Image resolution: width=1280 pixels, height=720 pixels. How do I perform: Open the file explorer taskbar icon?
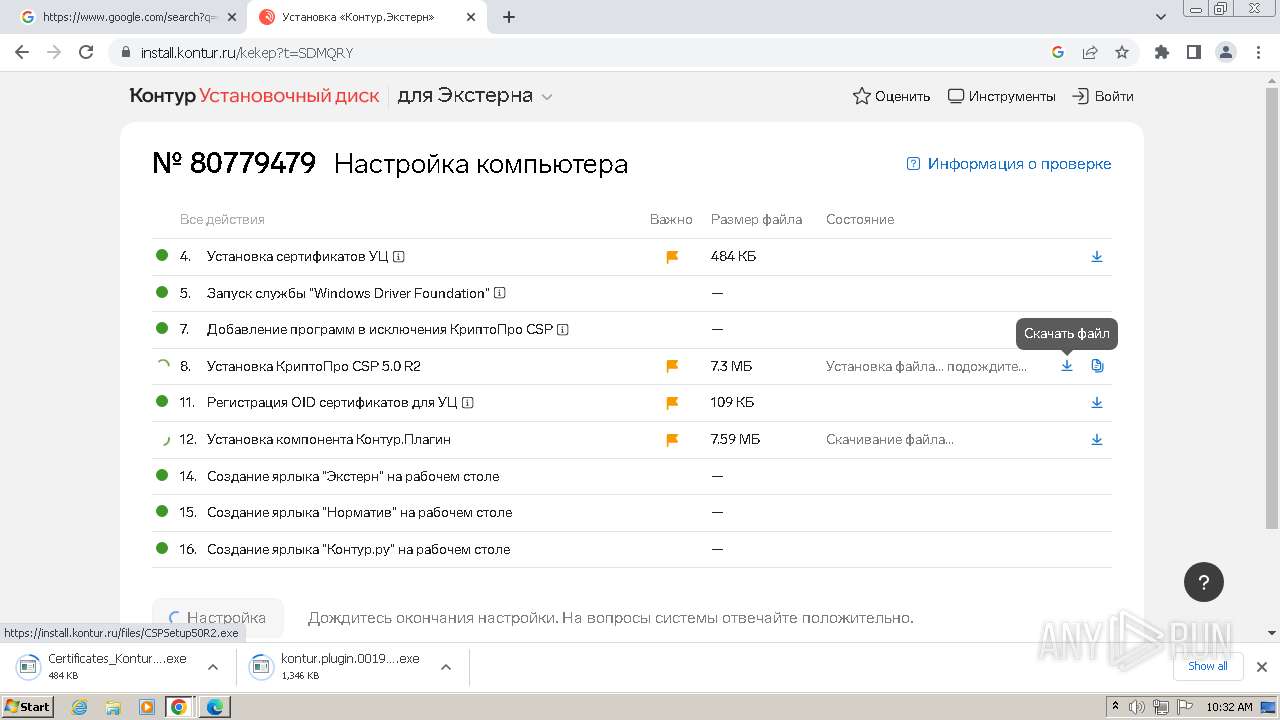click(113, 707)
